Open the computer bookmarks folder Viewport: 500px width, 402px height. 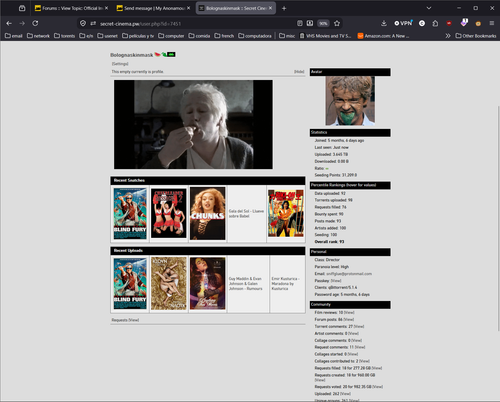point(171,36)
